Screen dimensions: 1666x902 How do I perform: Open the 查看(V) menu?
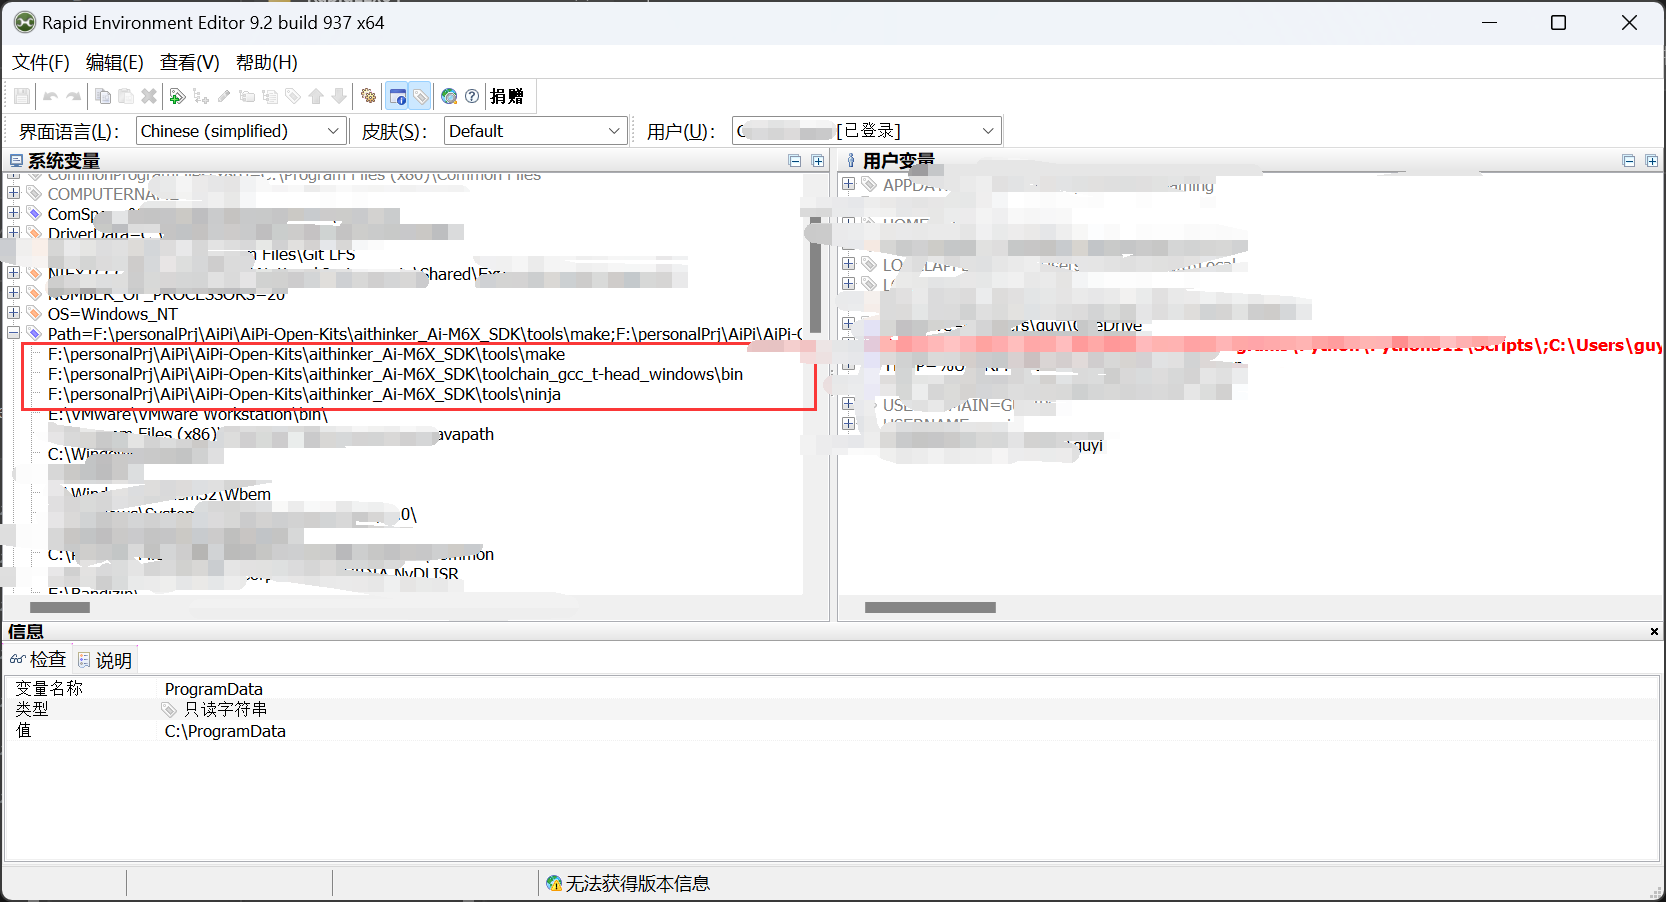(190, 62)
